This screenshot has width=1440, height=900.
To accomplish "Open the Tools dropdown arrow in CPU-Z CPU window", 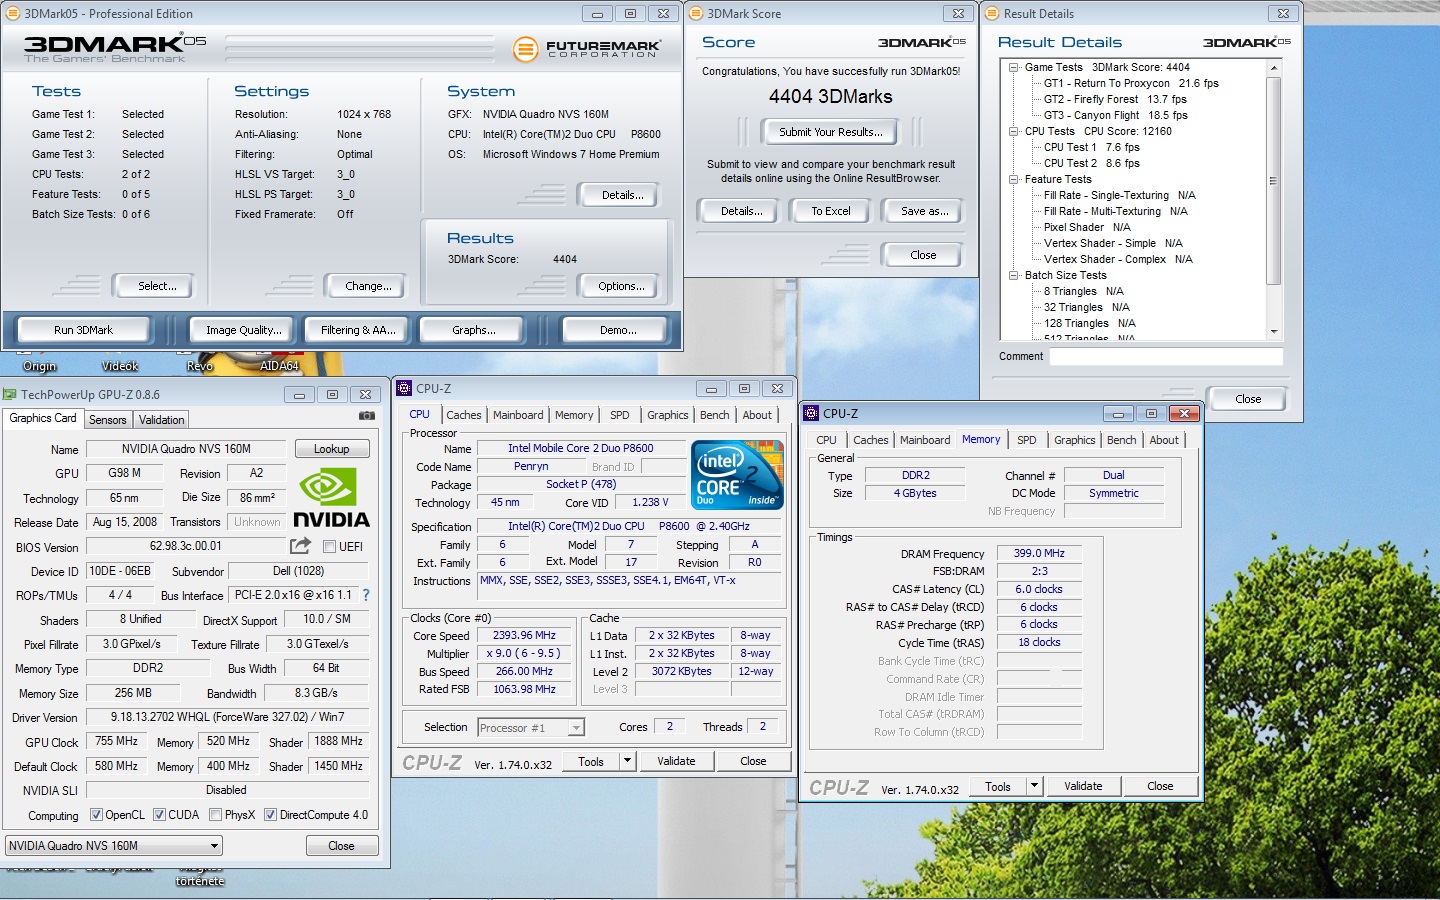I will tap(627, 761).
